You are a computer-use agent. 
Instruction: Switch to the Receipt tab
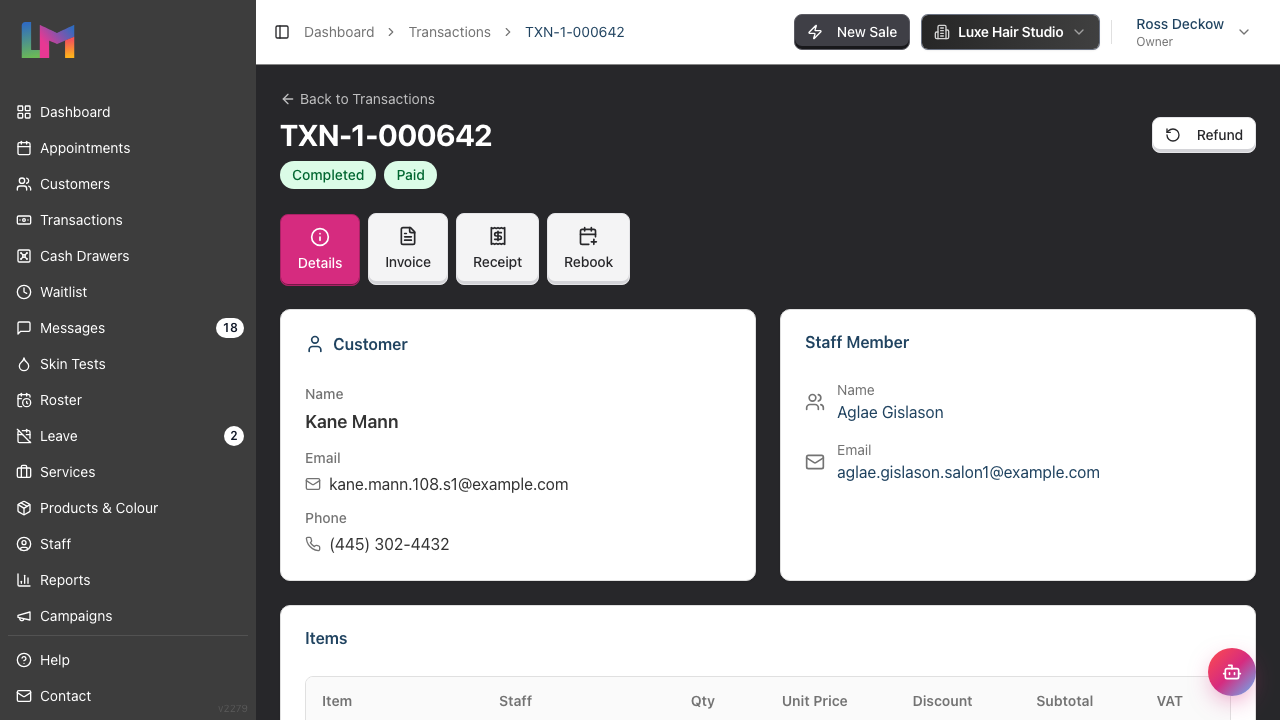tap(498, 249)
